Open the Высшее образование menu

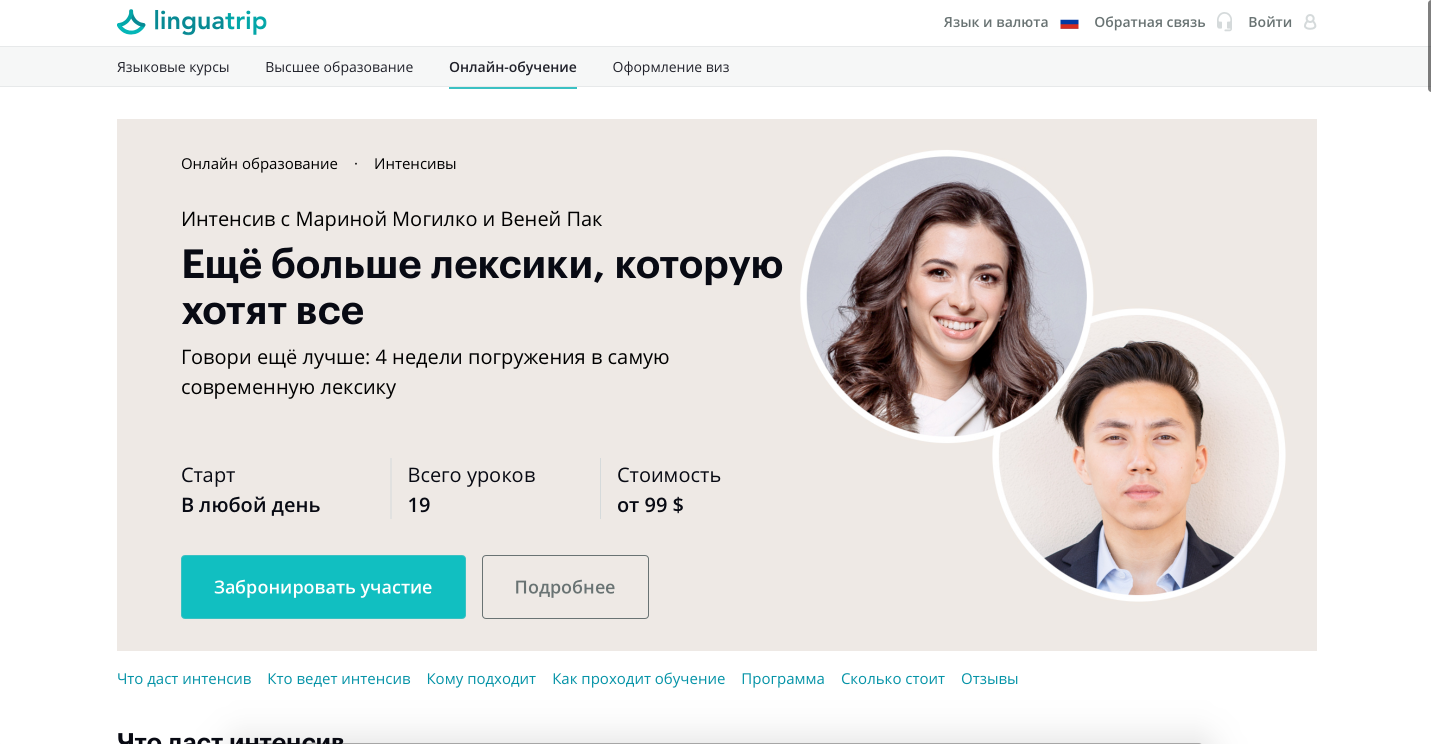339,67
